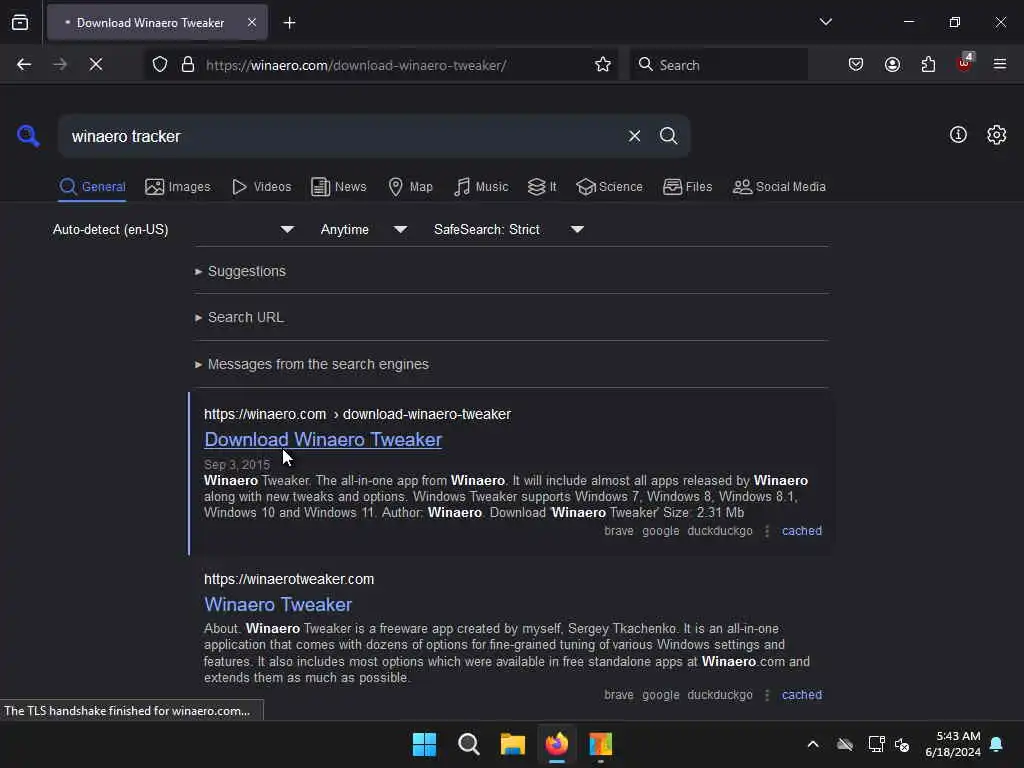The image size is (1024, 768).
Task: Submit search with magnifier button
Action: 668,136
